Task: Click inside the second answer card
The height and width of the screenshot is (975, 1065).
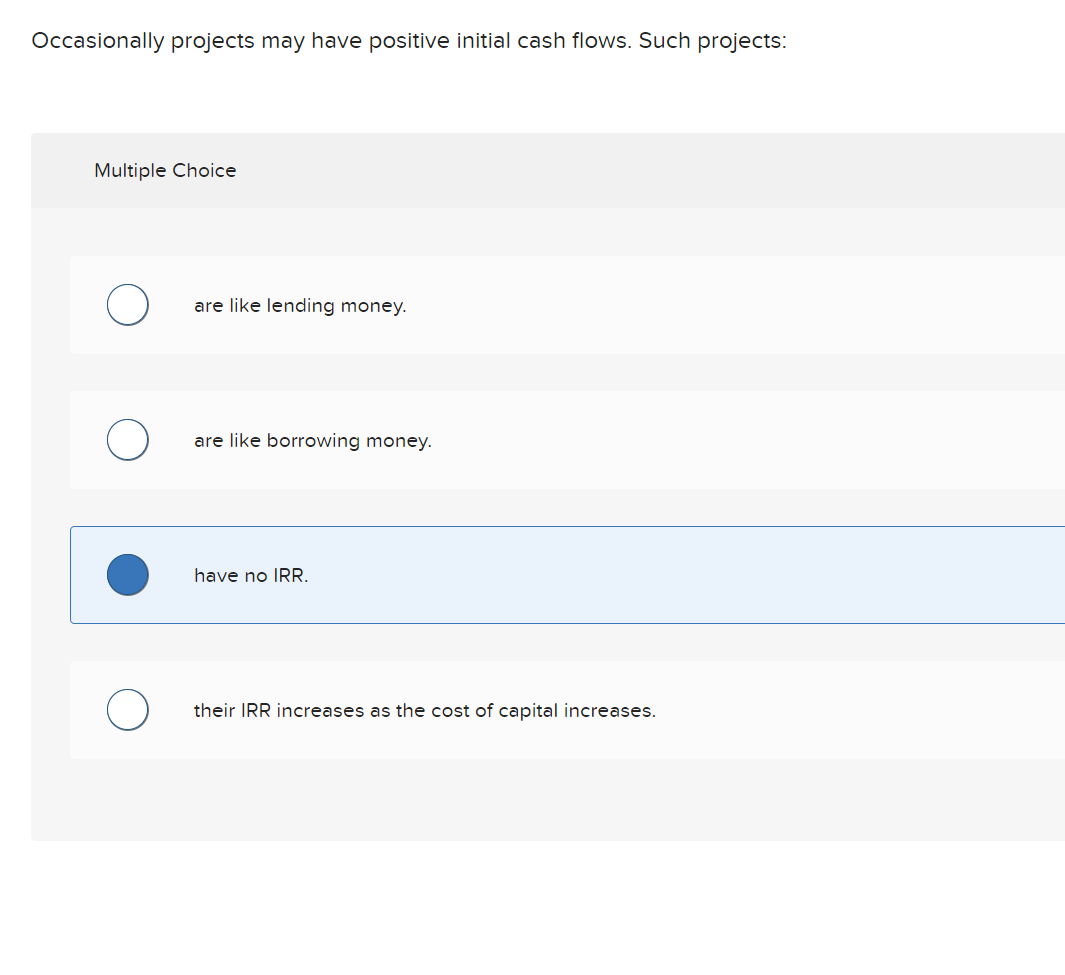Action: pyautogui.click(x=500, y=440)
